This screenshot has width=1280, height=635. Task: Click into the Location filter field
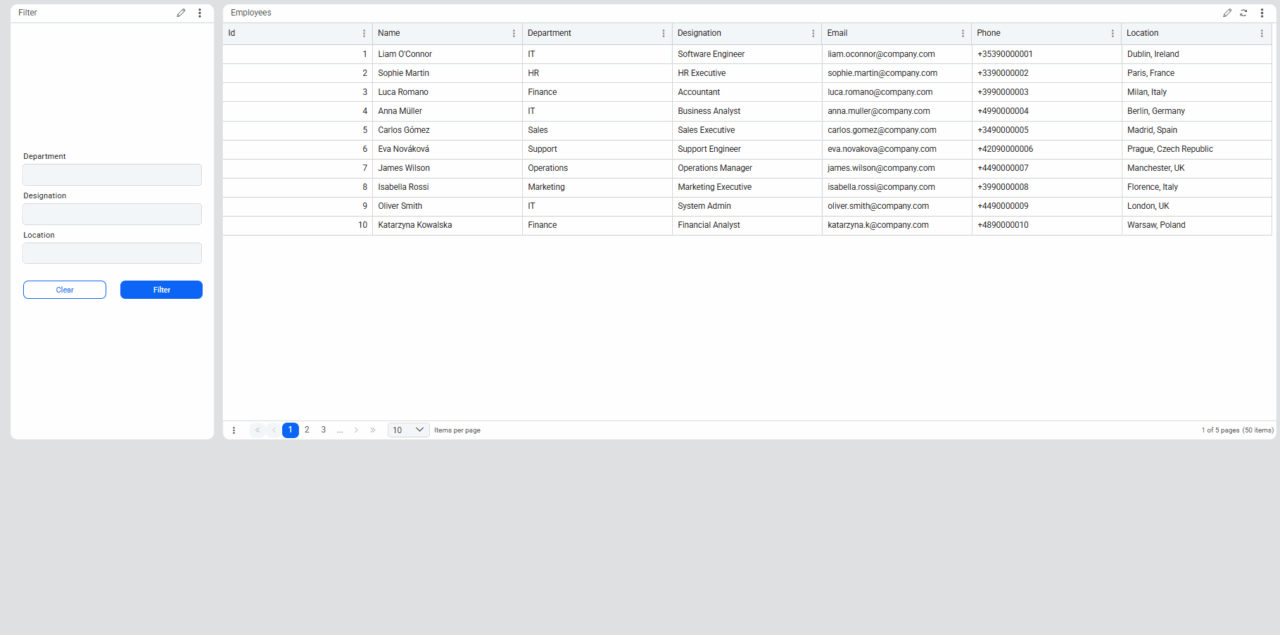[112, 253]
